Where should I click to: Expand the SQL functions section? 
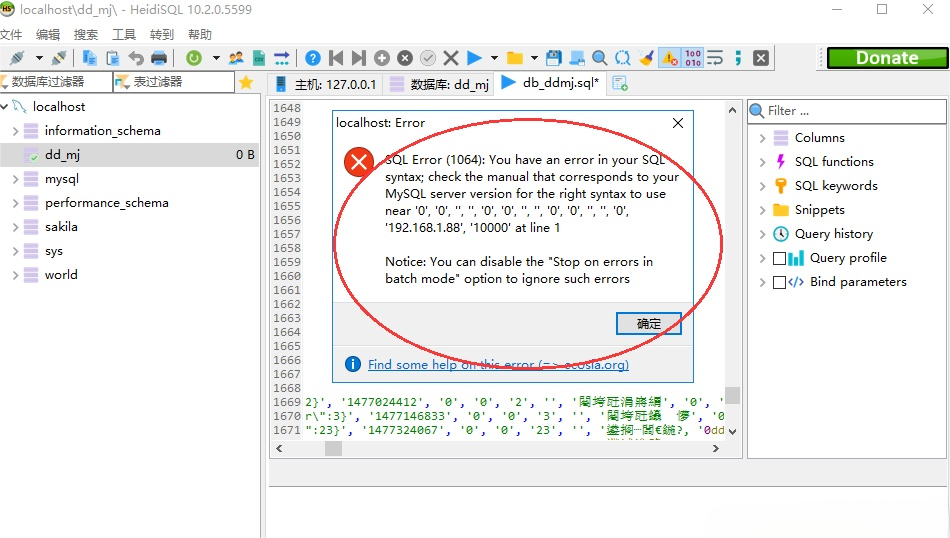click(x=762, y=162)
